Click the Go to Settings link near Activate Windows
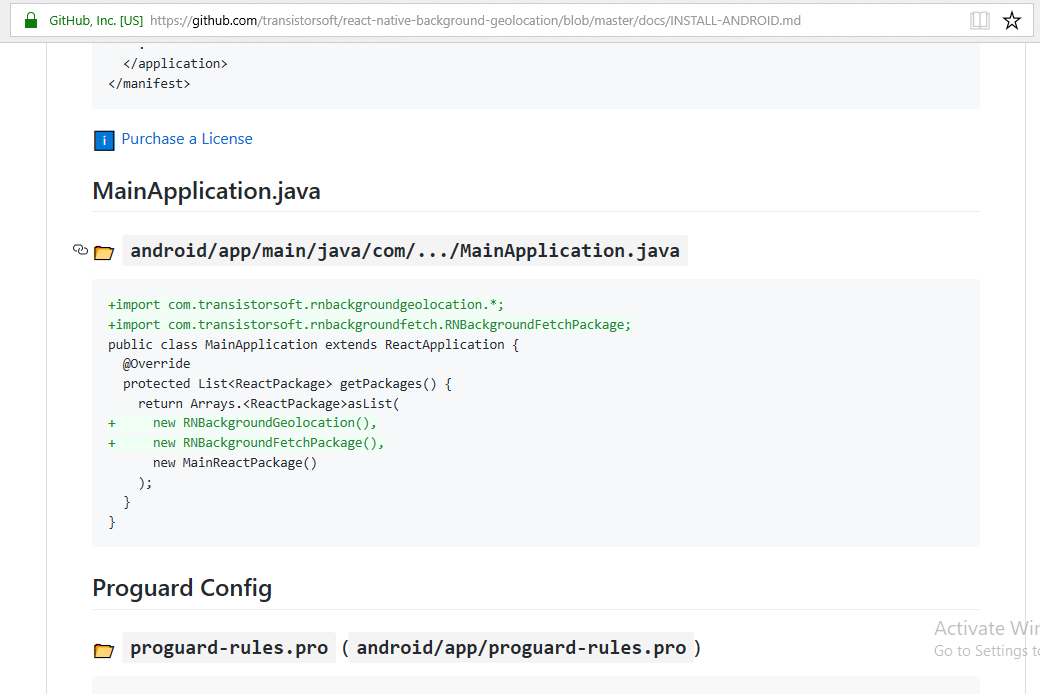Viewport: 1040px width, 694px height. point(975,650)
